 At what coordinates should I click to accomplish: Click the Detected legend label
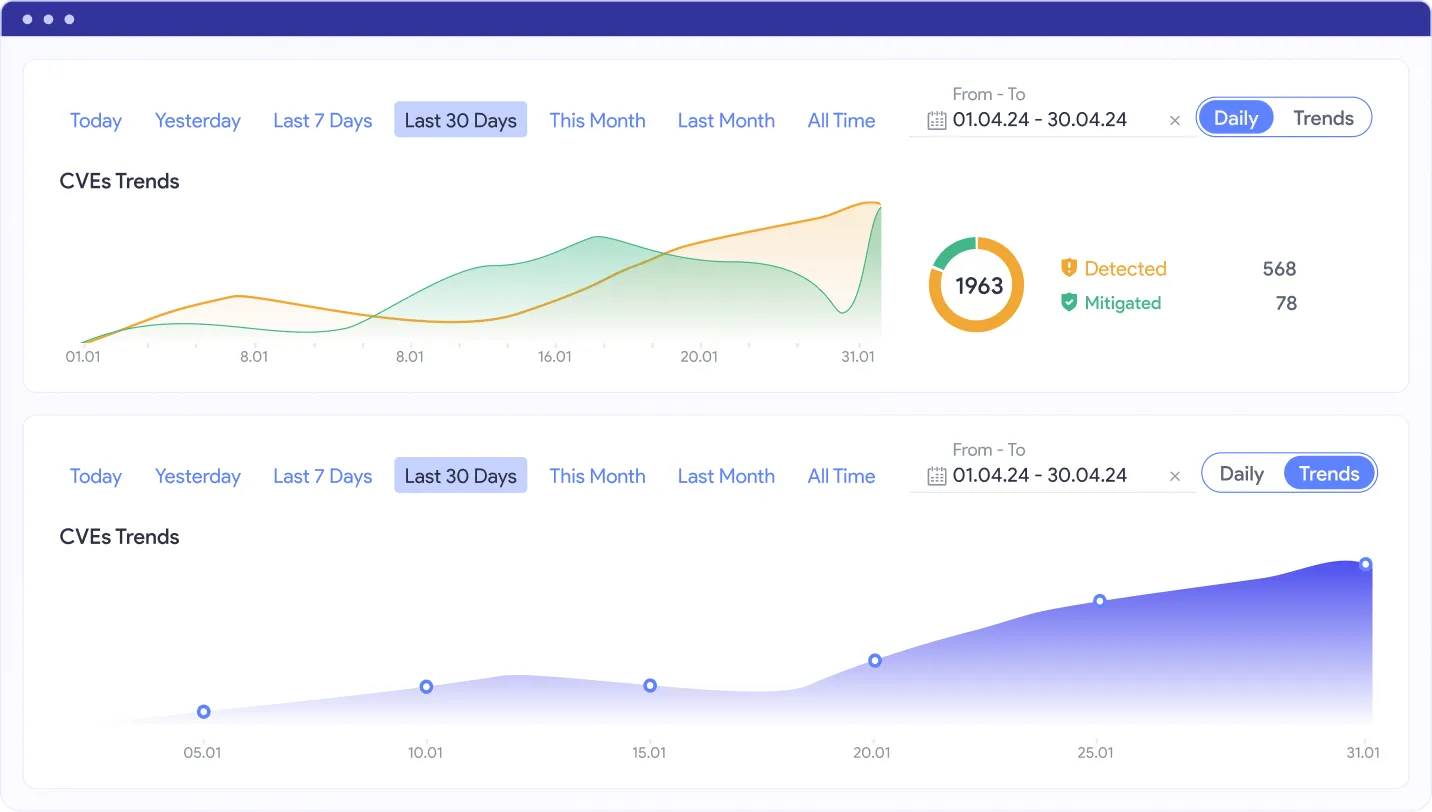[1125, 268]
